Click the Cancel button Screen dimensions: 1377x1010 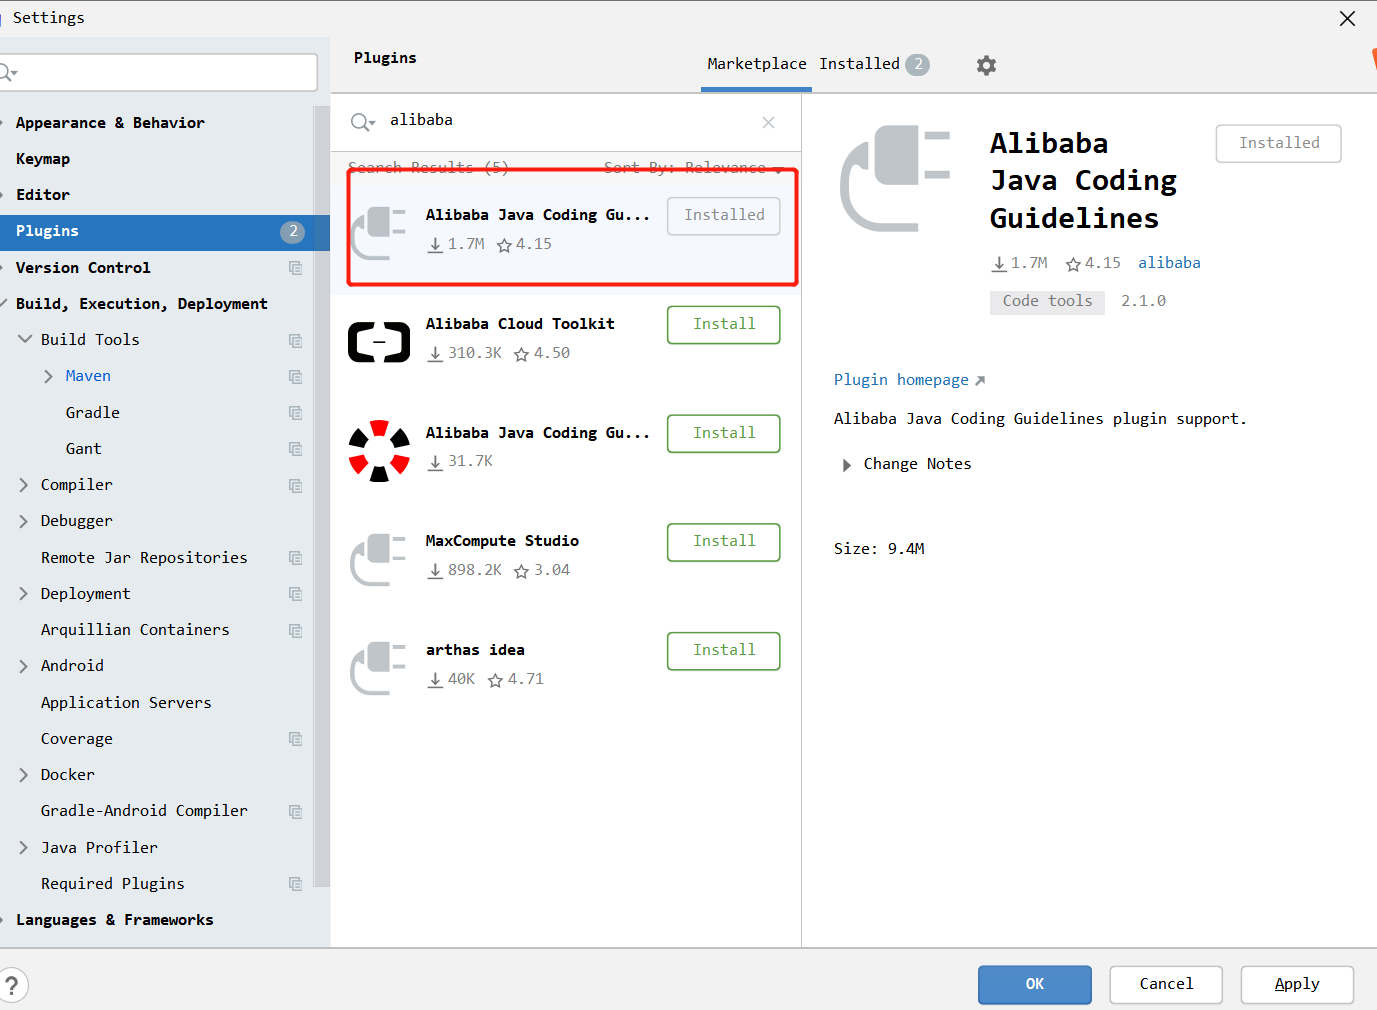(x=1166, y=984)
